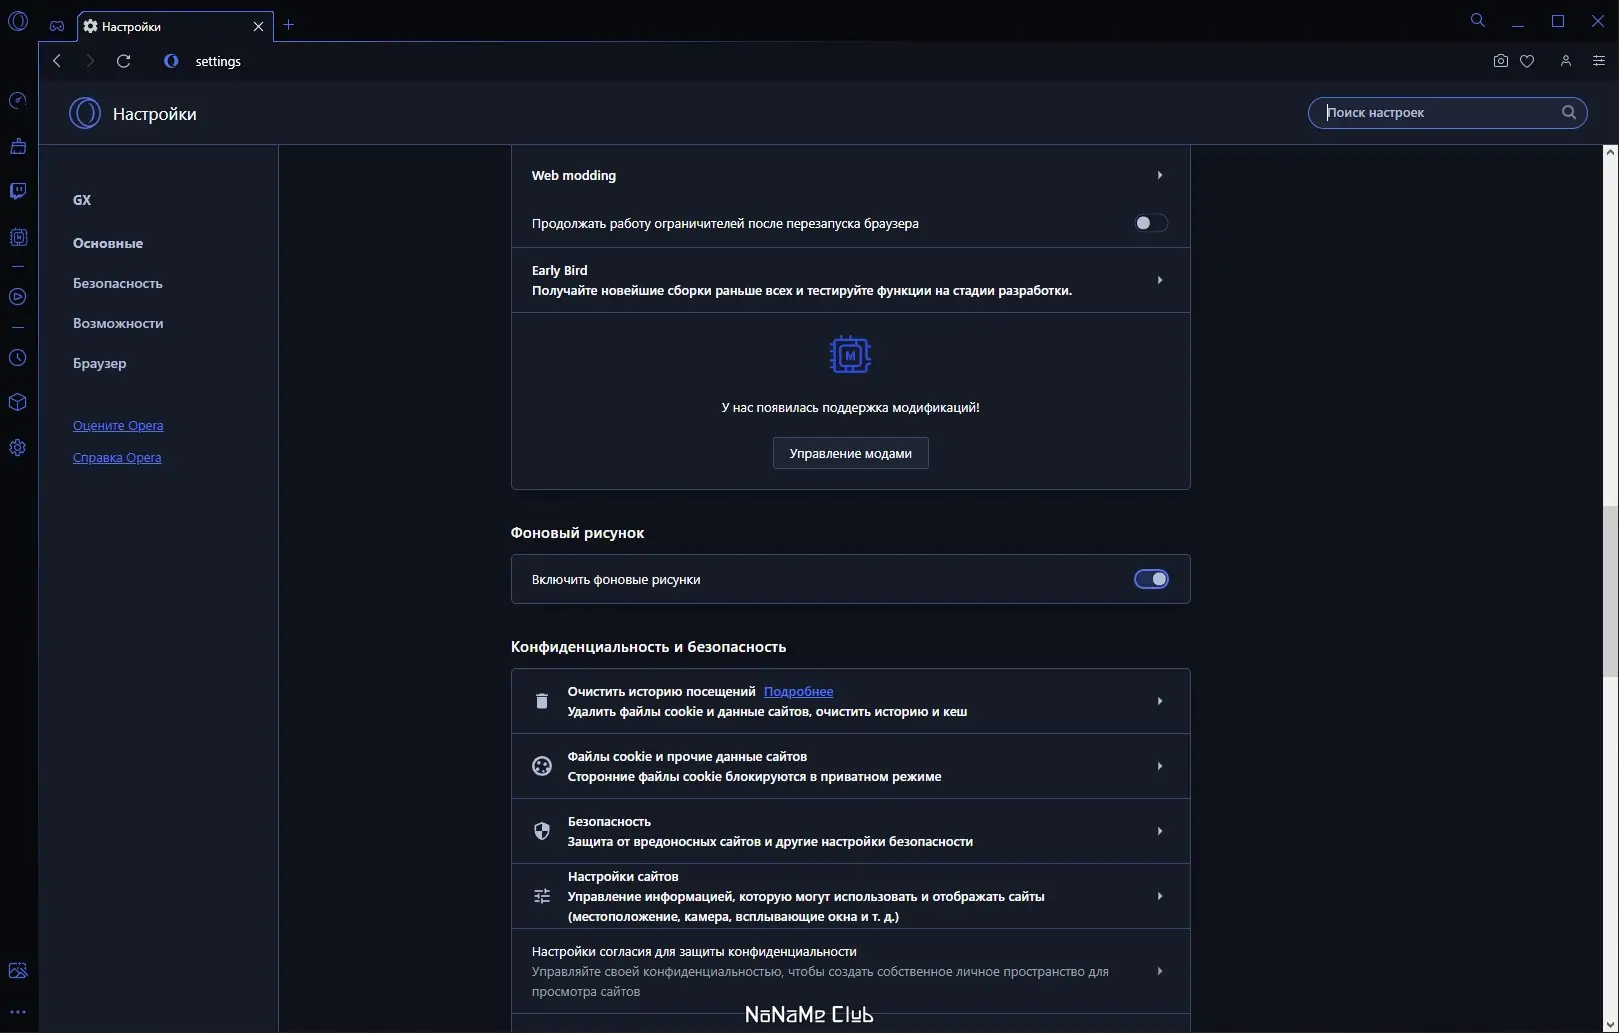The height and width of the screenshot is (1033, 1619).
Task: Expand Настройки сайтов row arrow
Action: click(1160, 896)
